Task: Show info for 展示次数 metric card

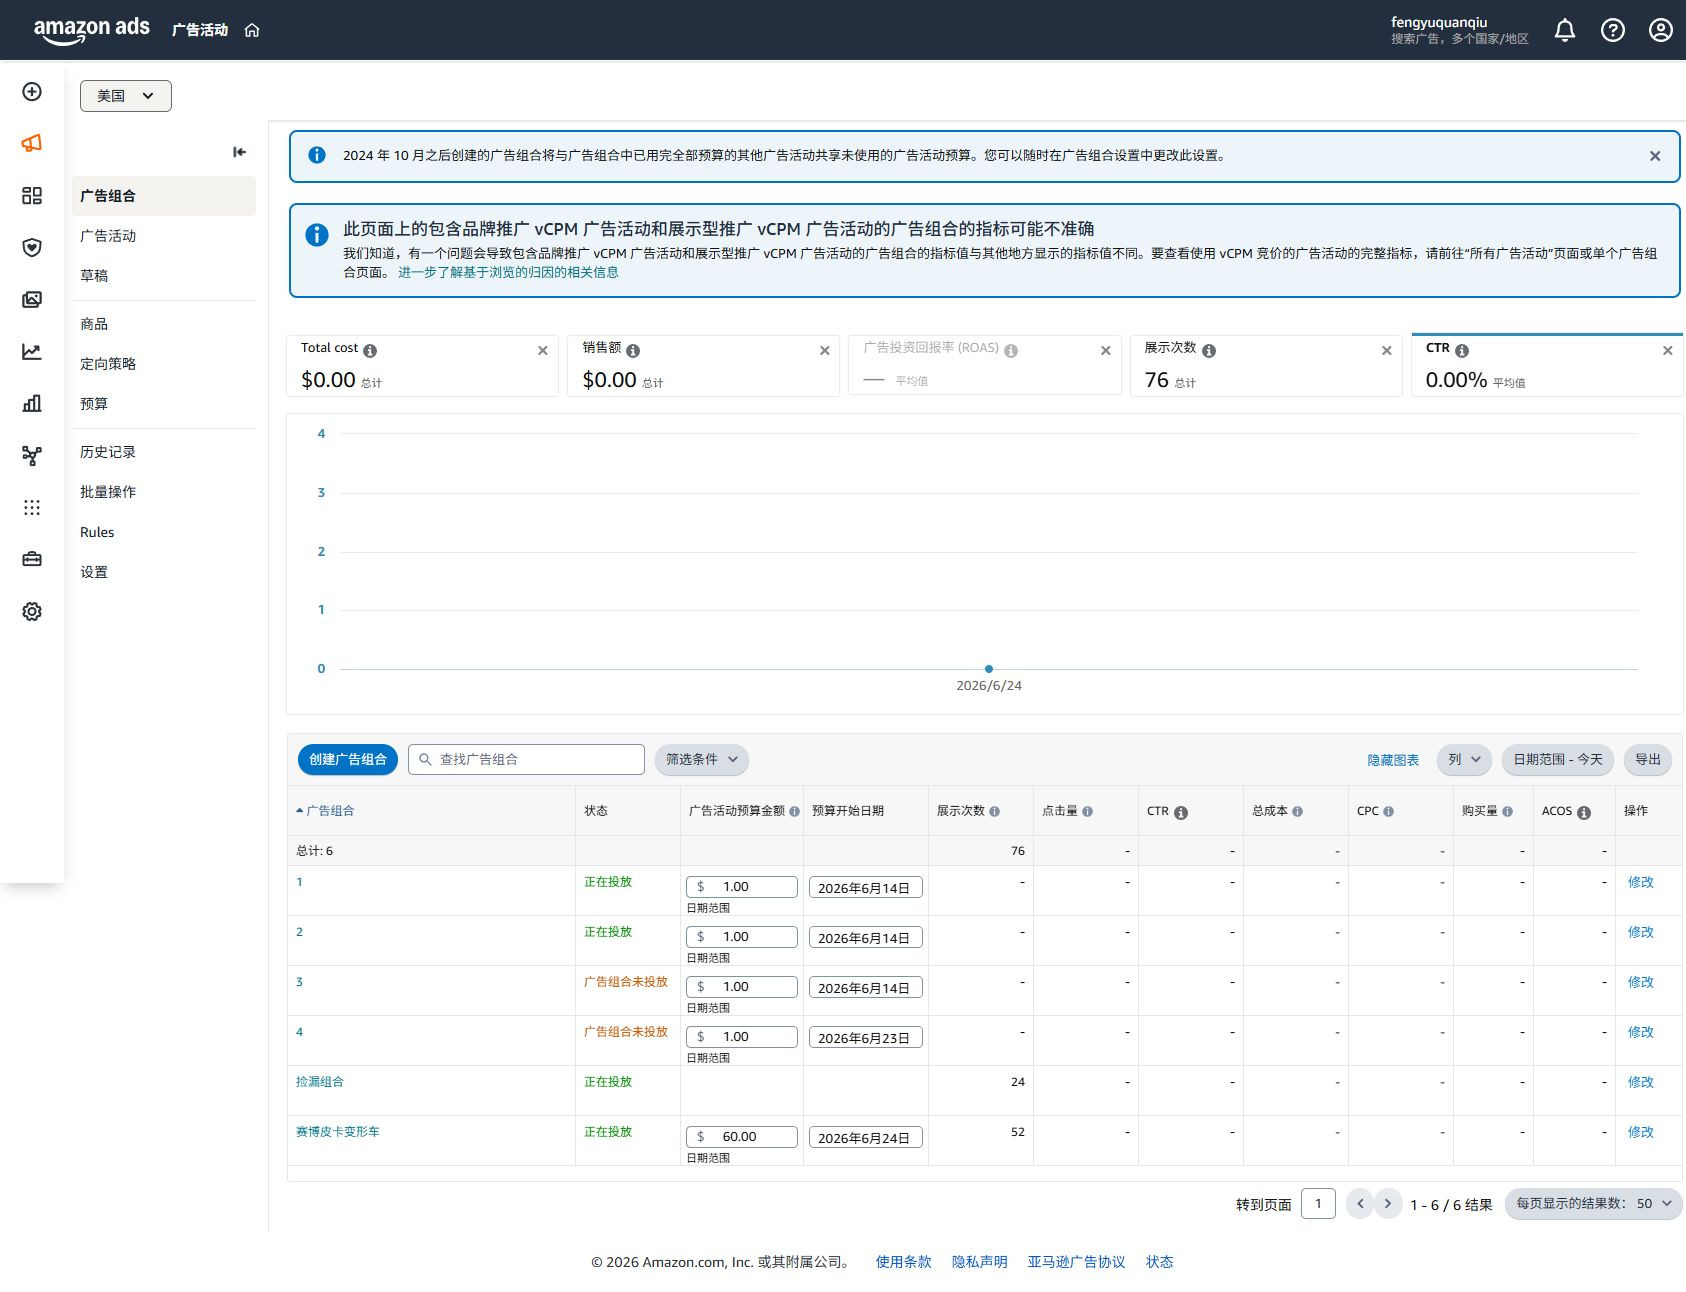Action: pos(1209,350)
